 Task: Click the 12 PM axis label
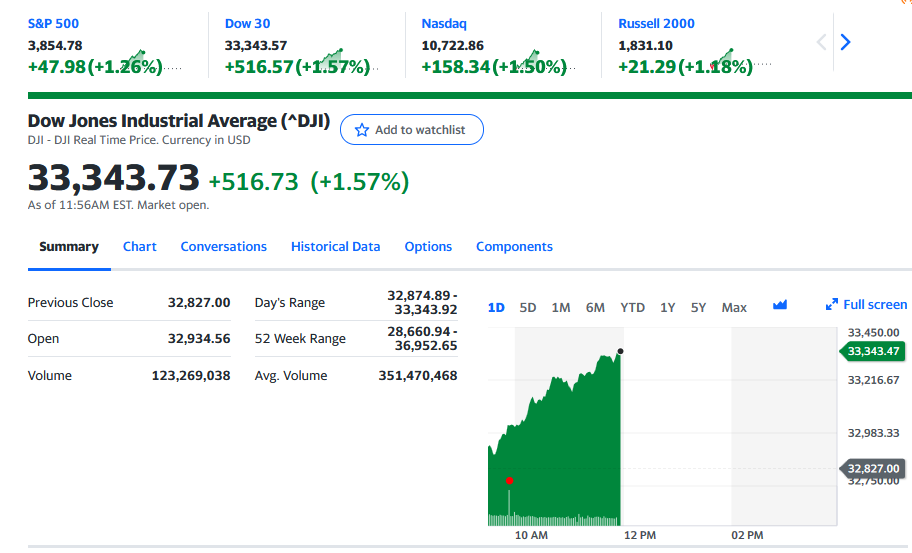(x=640, y=535)
